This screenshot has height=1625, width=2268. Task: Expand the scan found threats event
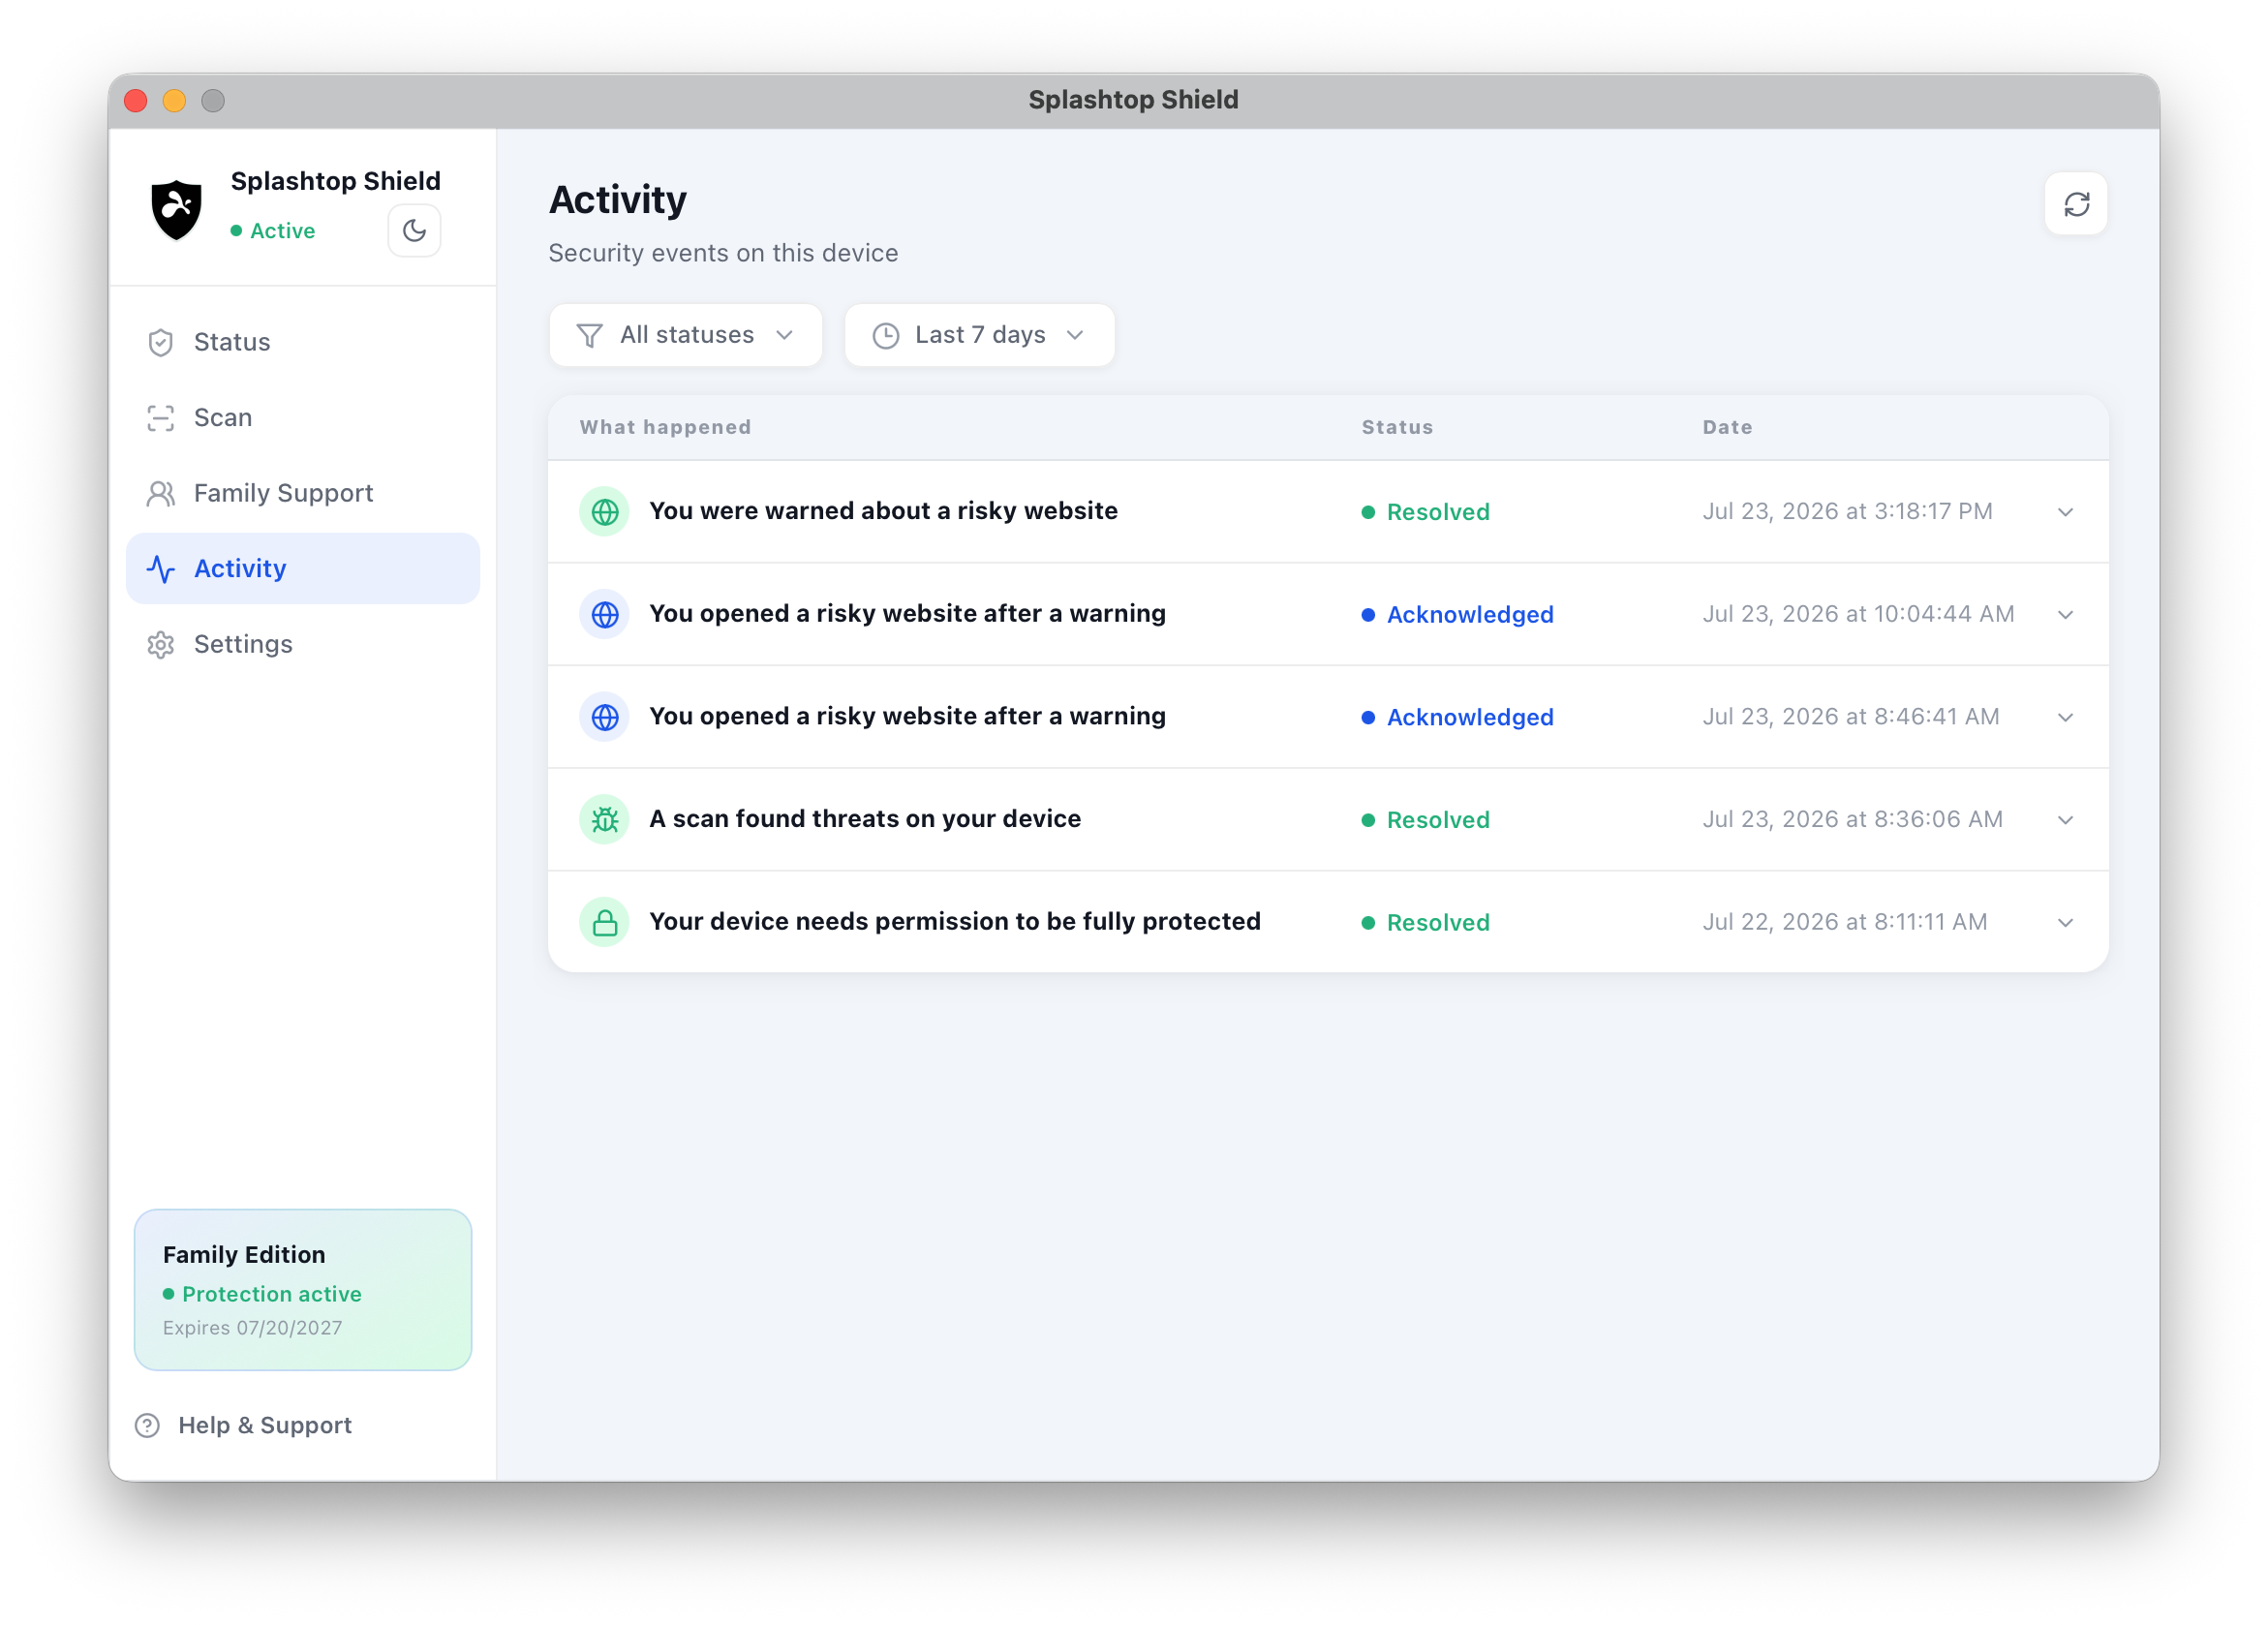point(2065,820)
